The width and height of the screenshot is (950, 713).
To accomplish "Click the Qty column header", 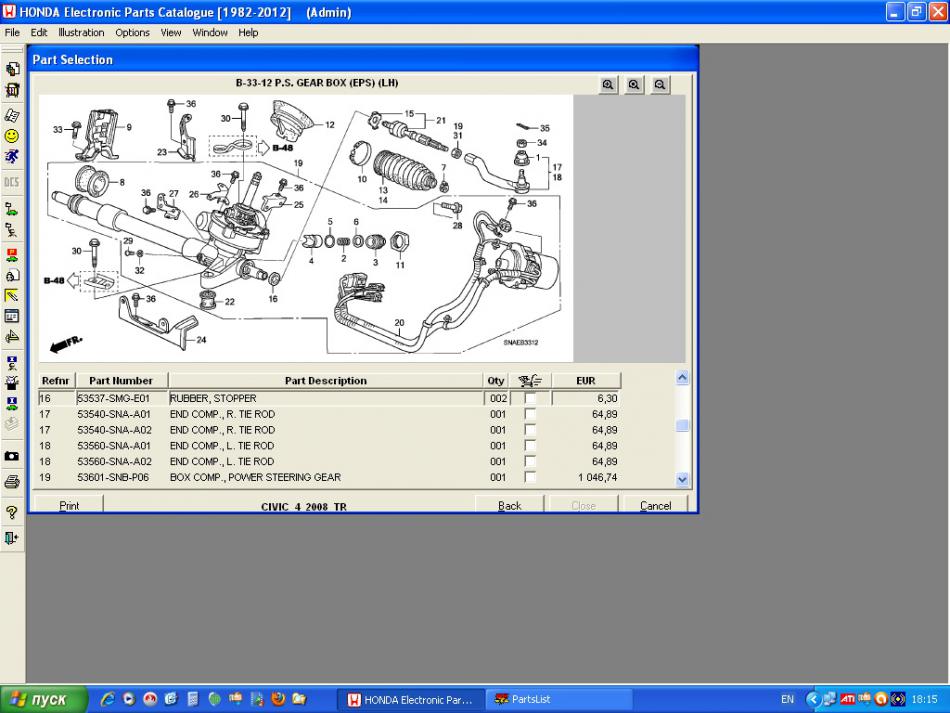I will pos(496,380).
